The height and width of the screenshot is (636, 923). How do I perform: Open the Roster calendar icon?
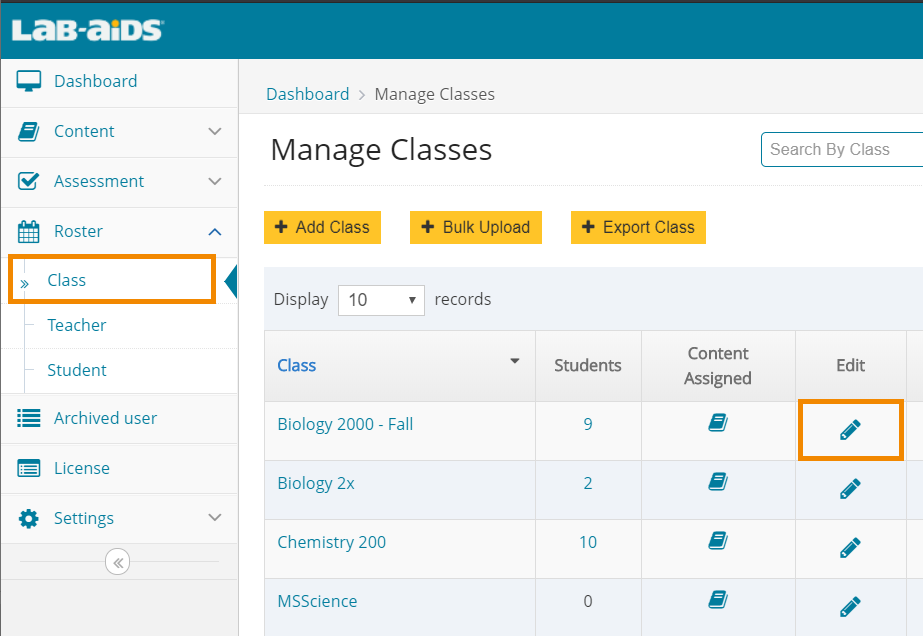click(x=28, y=231)
